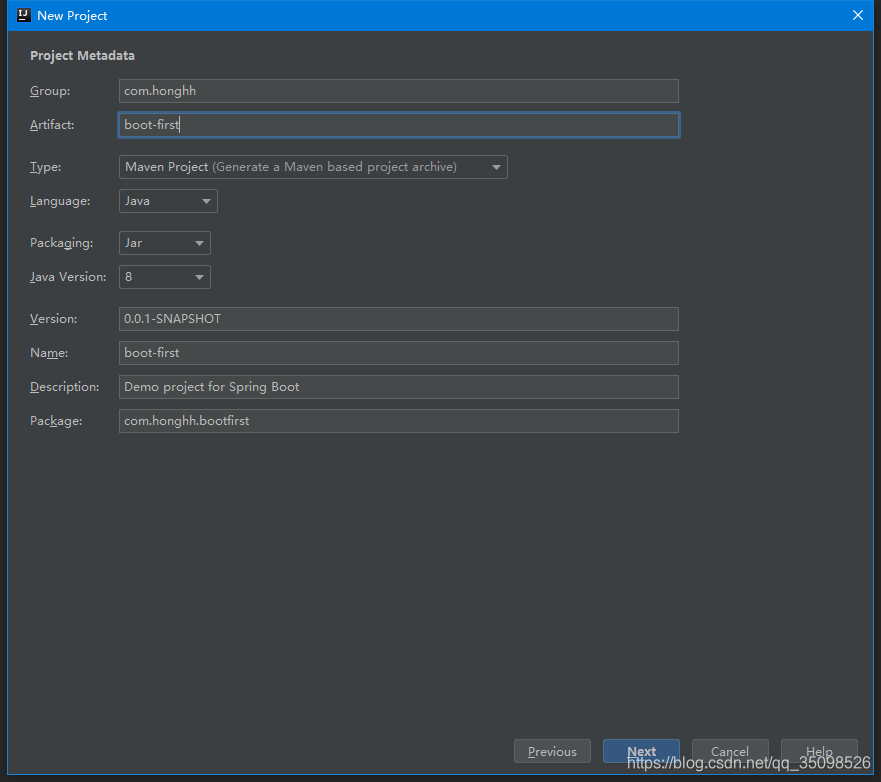
Task: Click the Description: label
Action: 65,387
